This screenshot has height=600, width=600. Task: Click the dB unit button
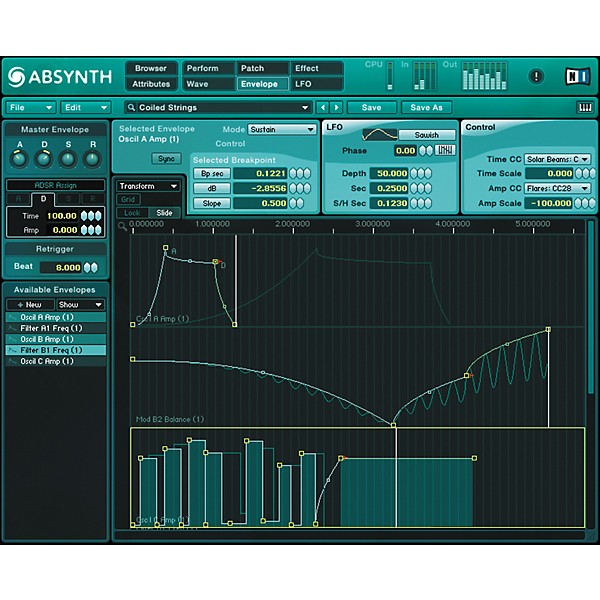pyautogui.click(x=212, y=188)
